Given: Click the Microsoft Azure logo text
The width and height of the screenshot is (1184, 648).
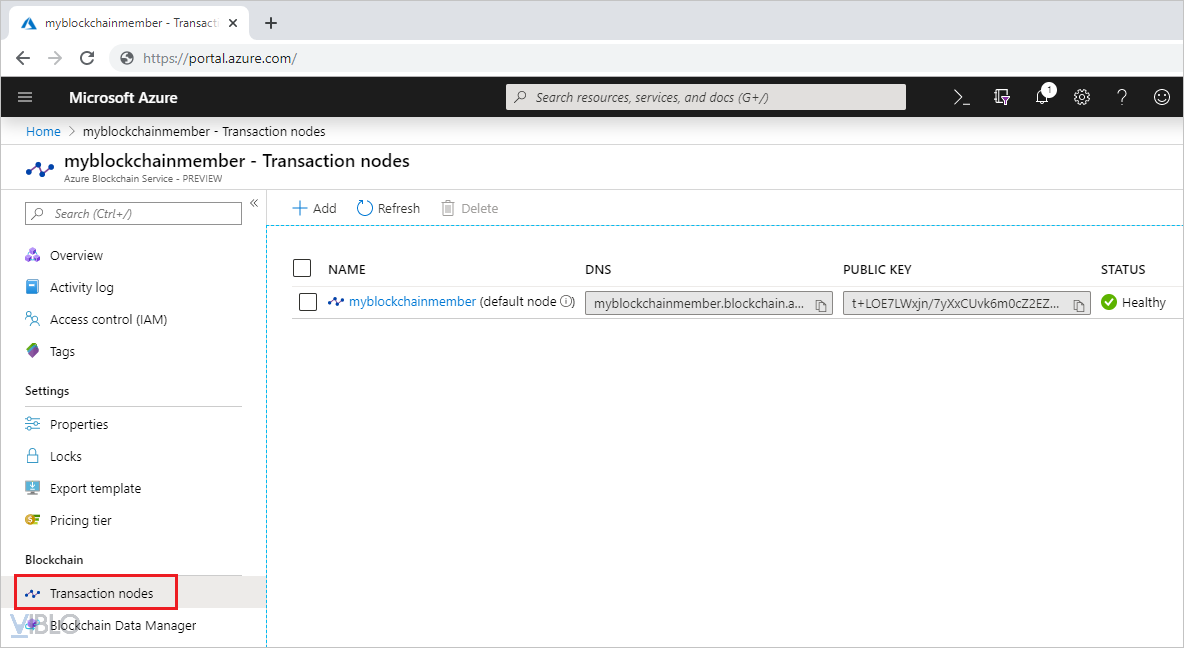Looking at the screenshot, I should [x=123, y=97].
